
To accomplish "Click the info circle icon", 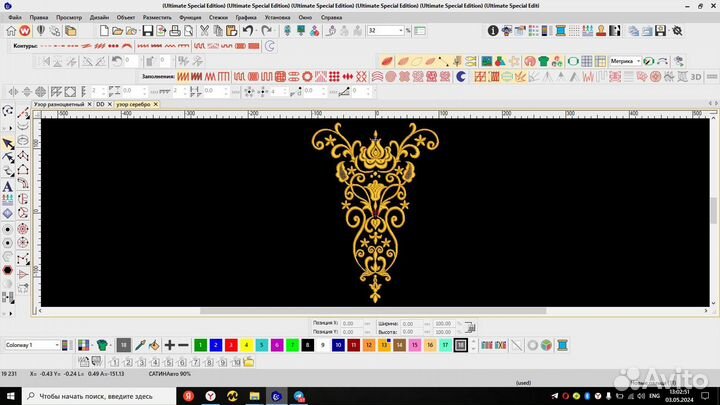I will click(x=493, y=31).
